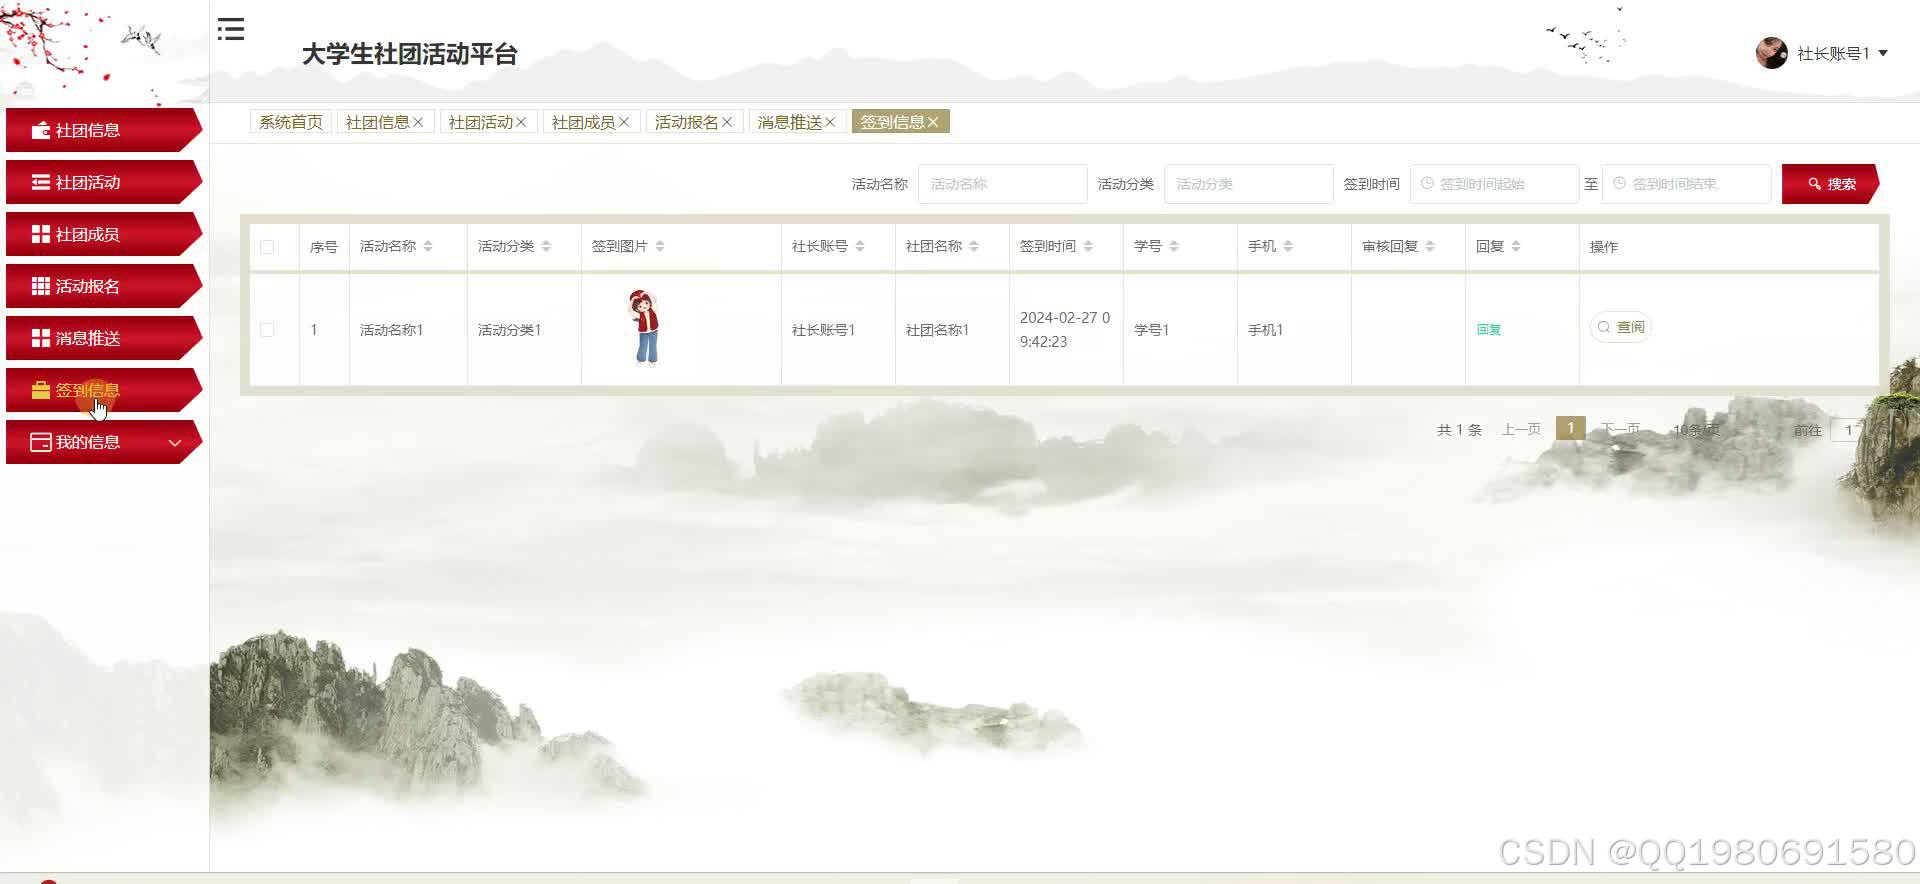1920x884 pixels.
Task: Open 活动报名 in the sidebar
Action: (x=104, y=286)
